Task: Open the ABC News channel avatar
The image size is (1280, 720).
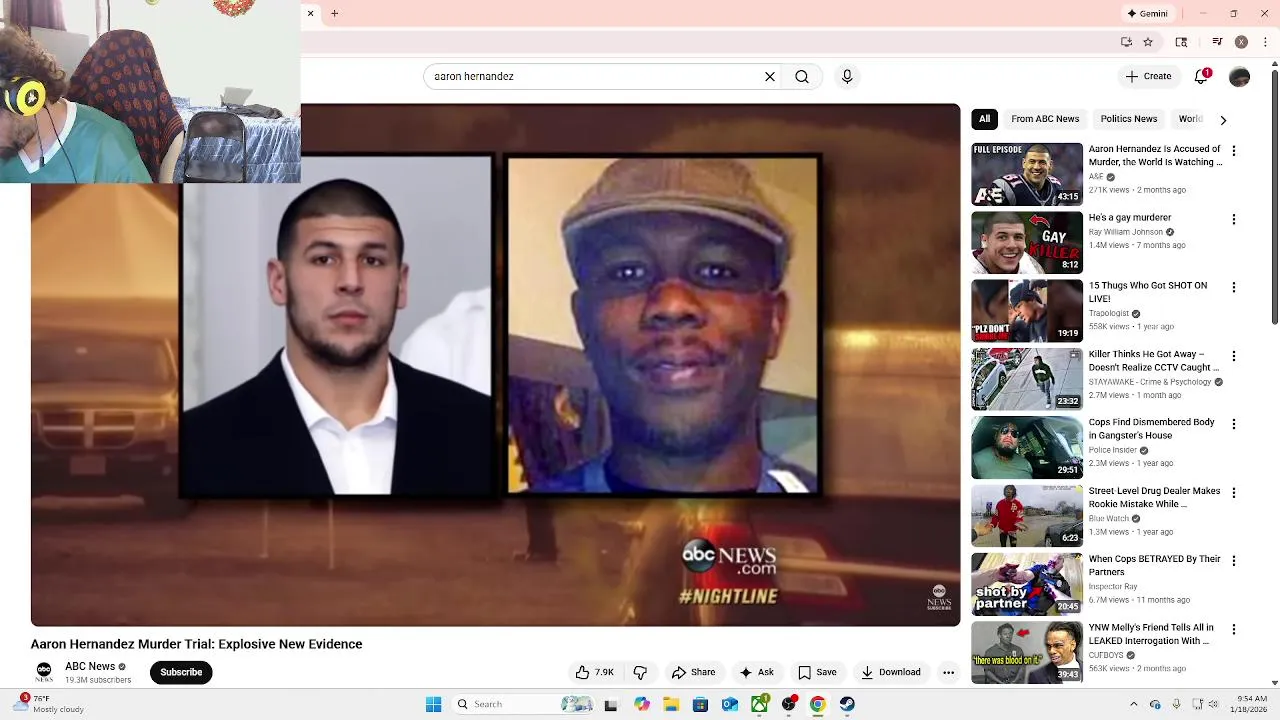Action: click(x=44, y=672)
